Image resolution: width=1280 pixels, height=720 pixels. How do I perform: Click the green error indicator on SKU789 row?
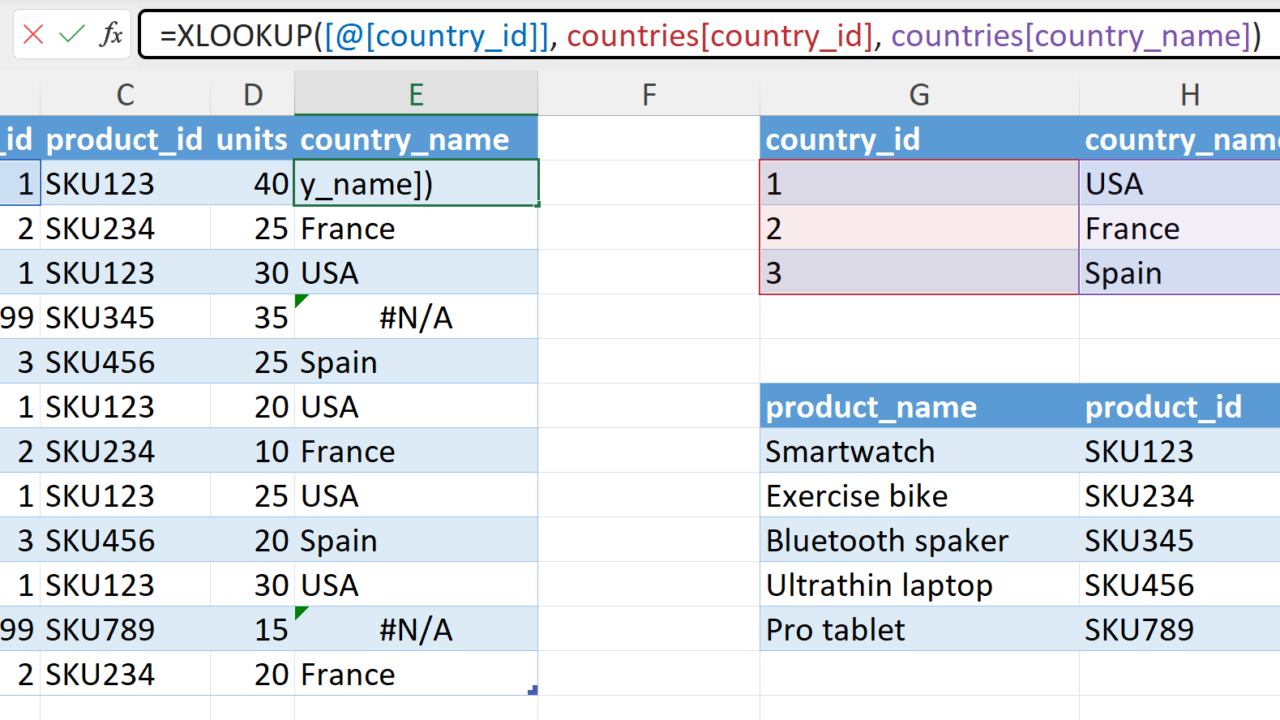(301, 612)
